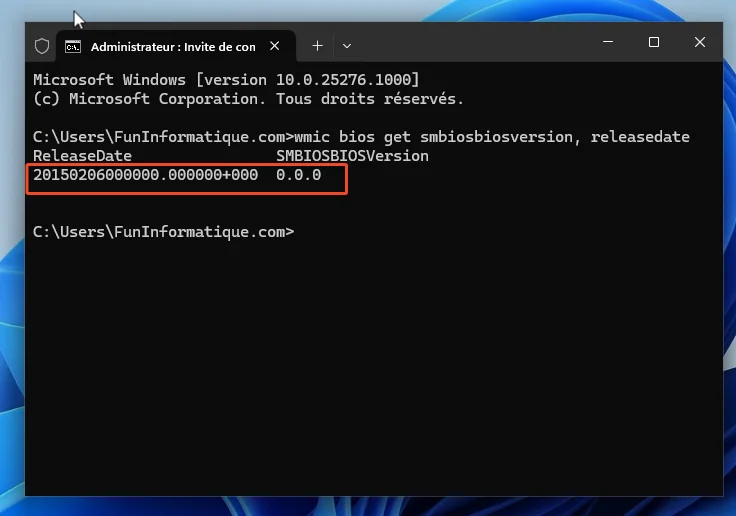Click the Microsoft Windows version line
This screenshot has width=736, height=516.
tap(226, 79)
